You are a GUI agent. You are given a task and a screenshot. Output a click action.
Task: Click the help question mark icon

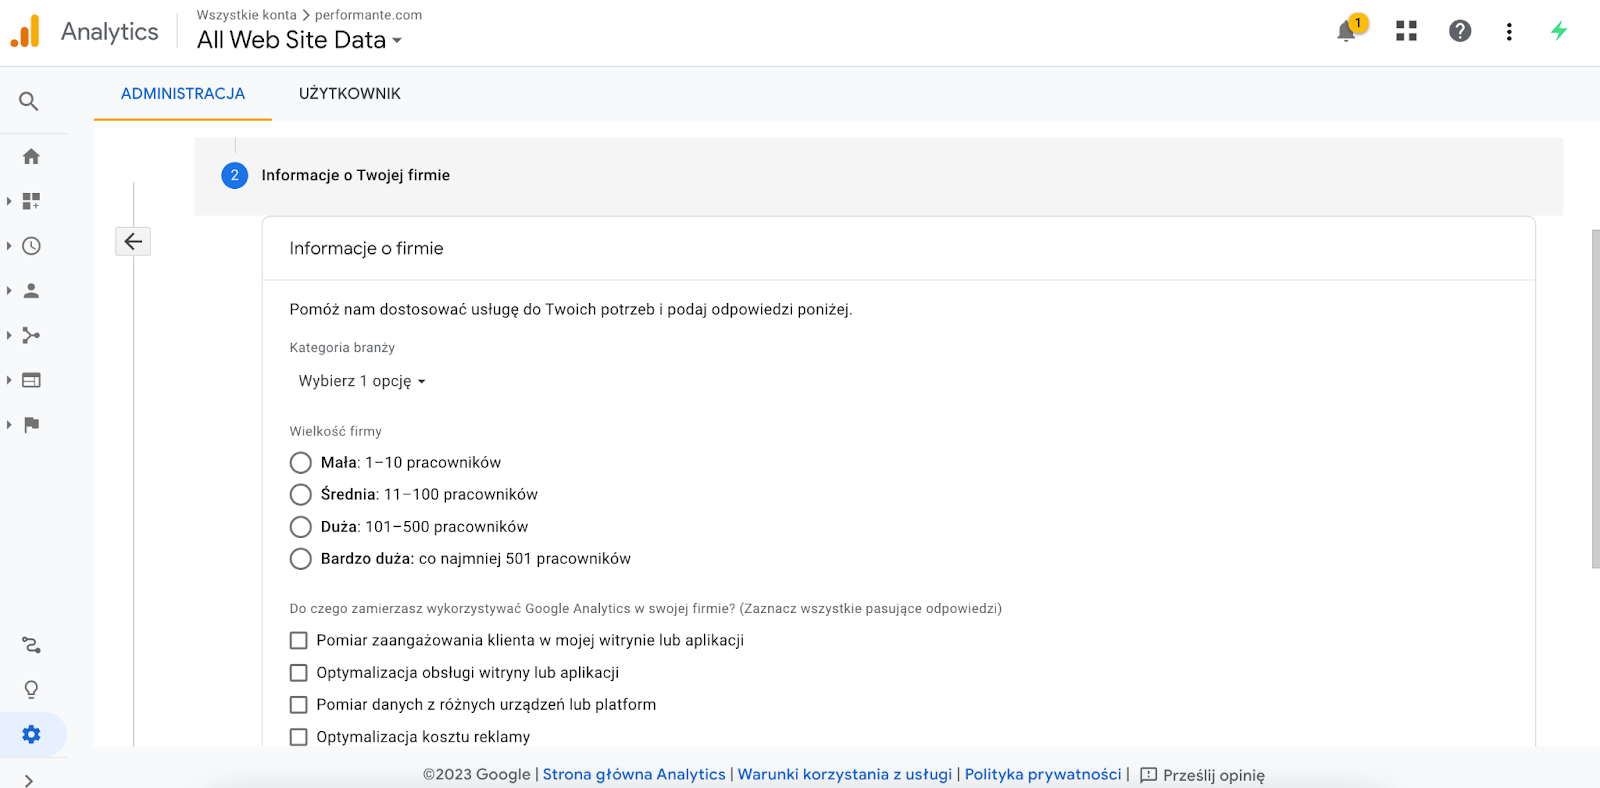pos(1460,31)
